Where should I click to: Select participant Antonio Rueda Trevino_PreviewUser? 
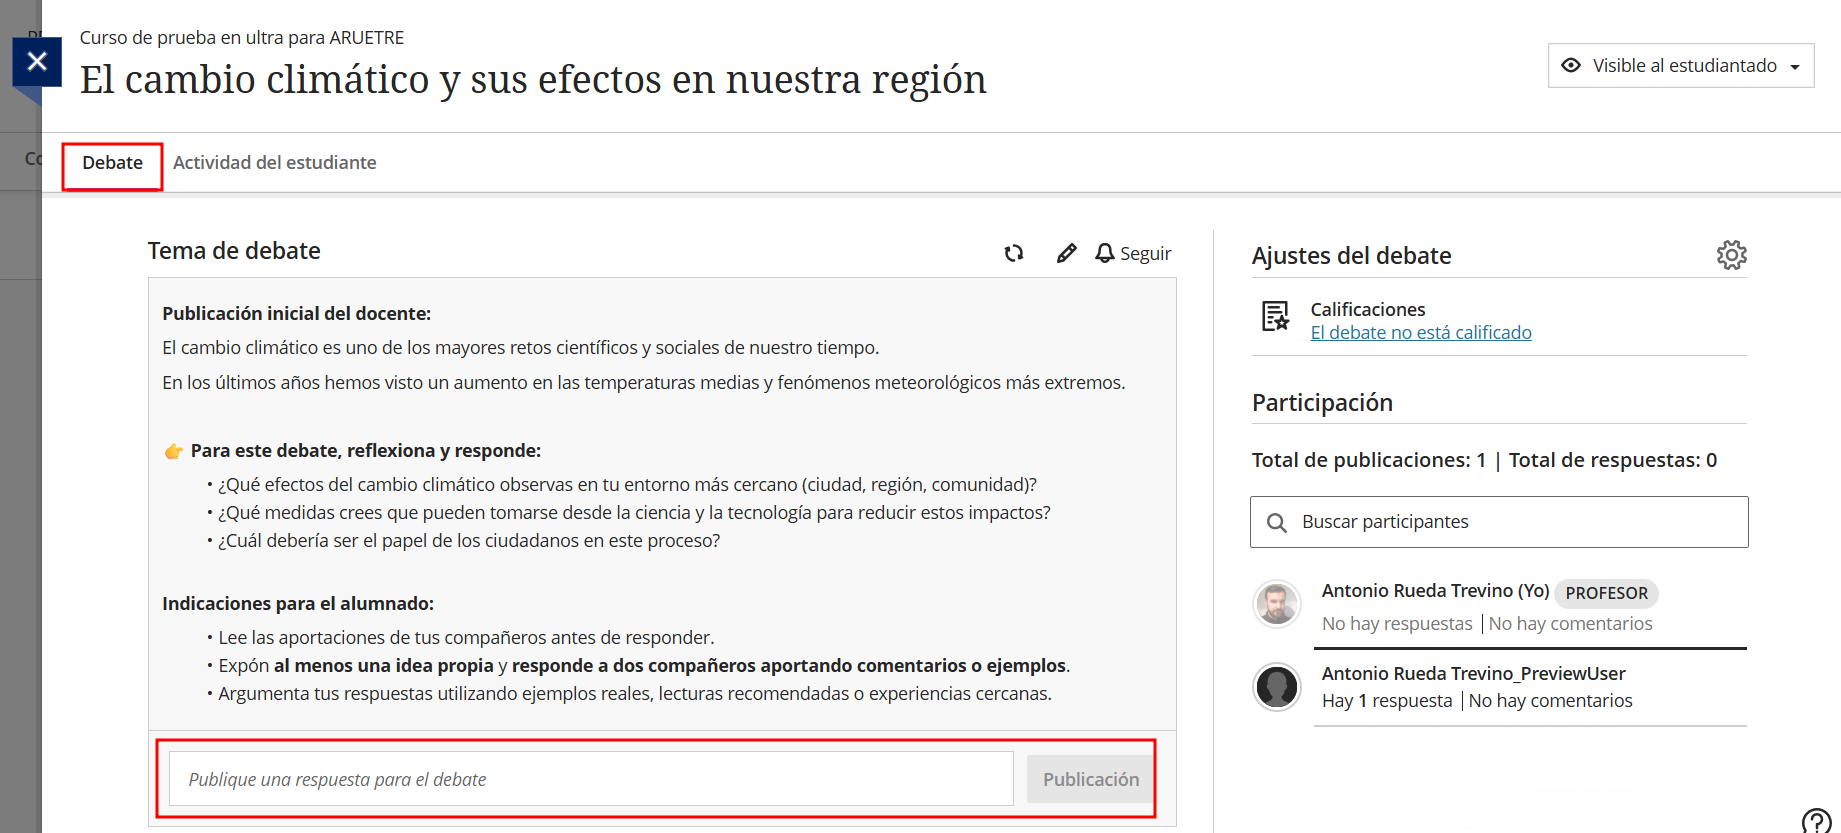point(1473,674)
